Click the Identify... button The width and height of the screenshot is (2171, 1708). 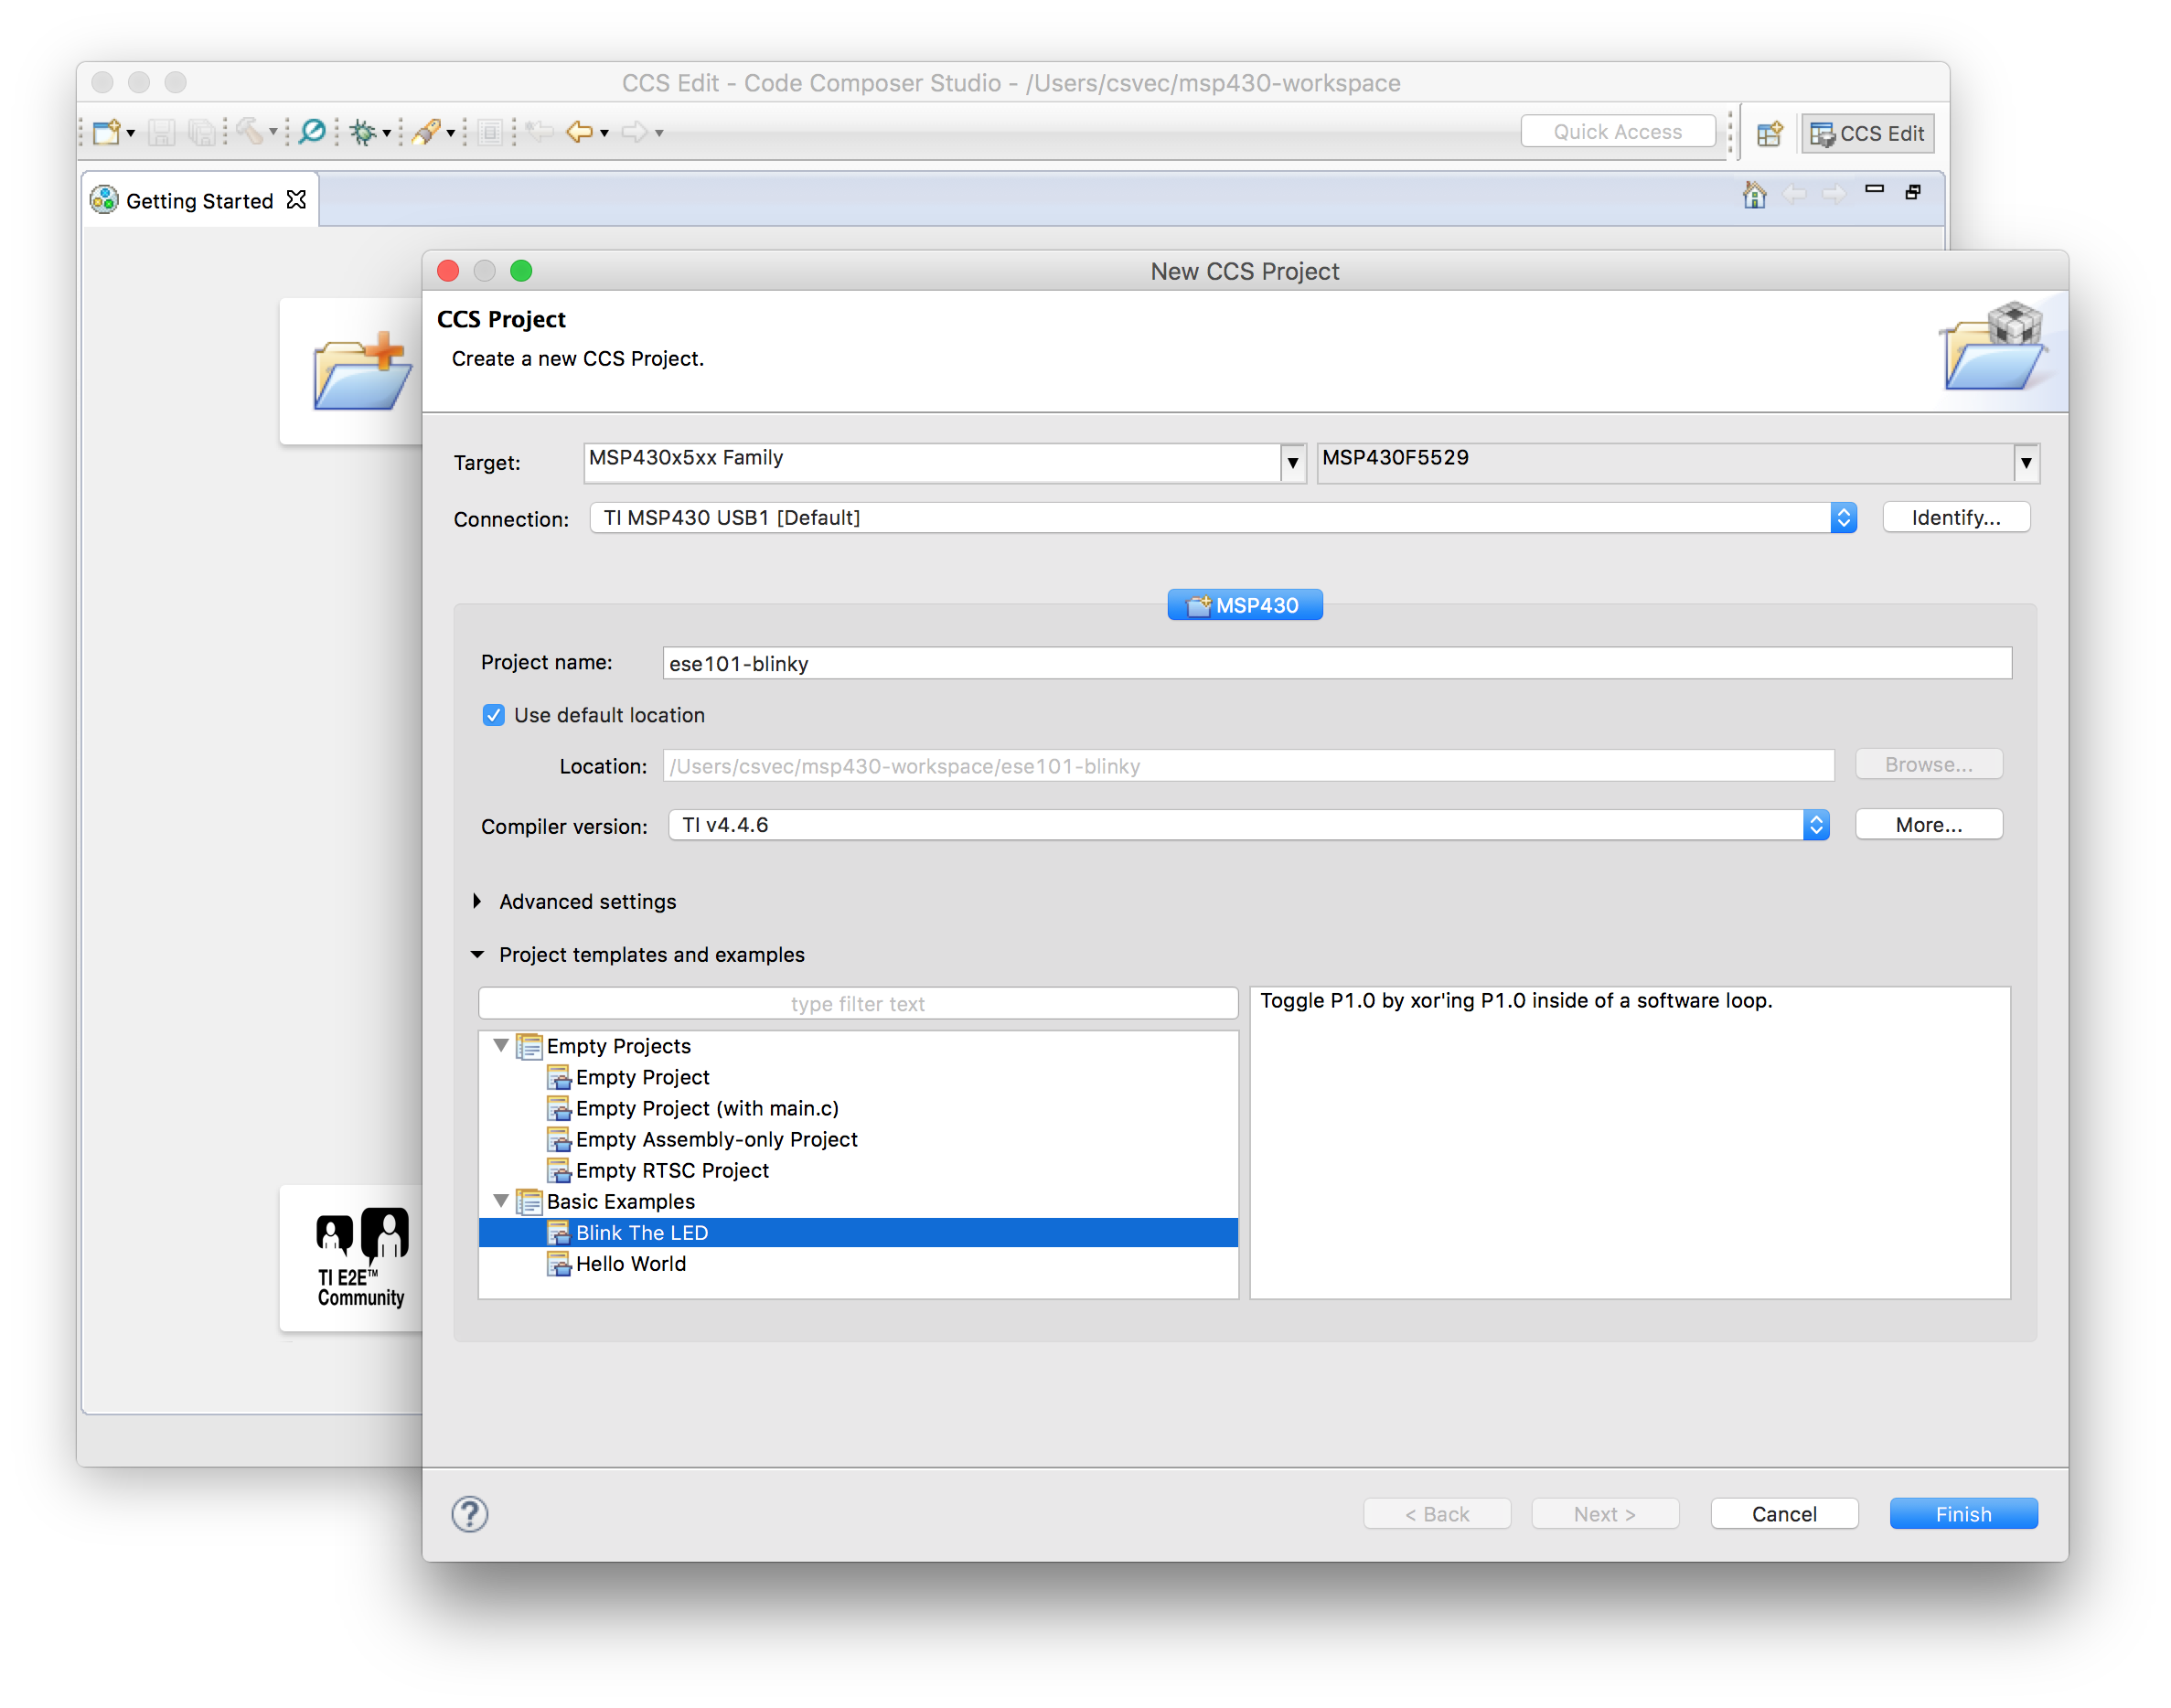(x=1956, y=518)
